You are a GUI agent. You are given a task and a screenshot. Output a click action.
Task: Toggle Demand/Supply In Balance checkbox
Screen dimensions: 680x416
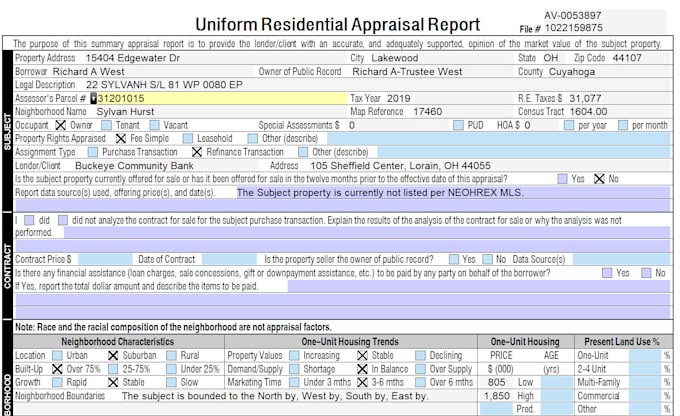point(362,369)
